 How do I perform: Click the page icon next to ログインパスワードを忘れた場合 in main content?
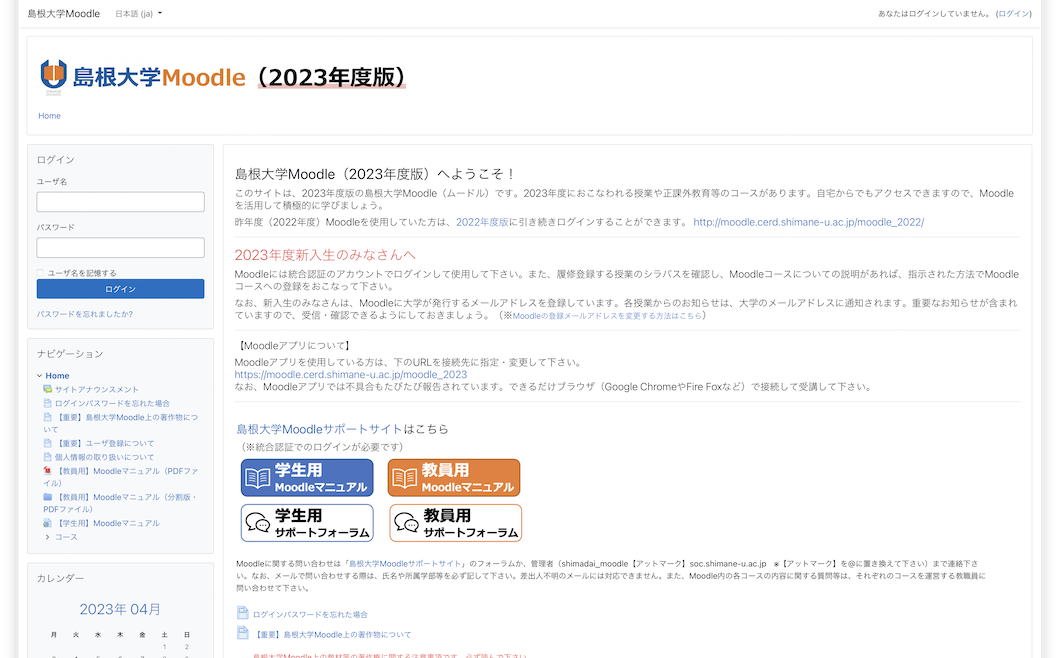[x=242, y=613]
